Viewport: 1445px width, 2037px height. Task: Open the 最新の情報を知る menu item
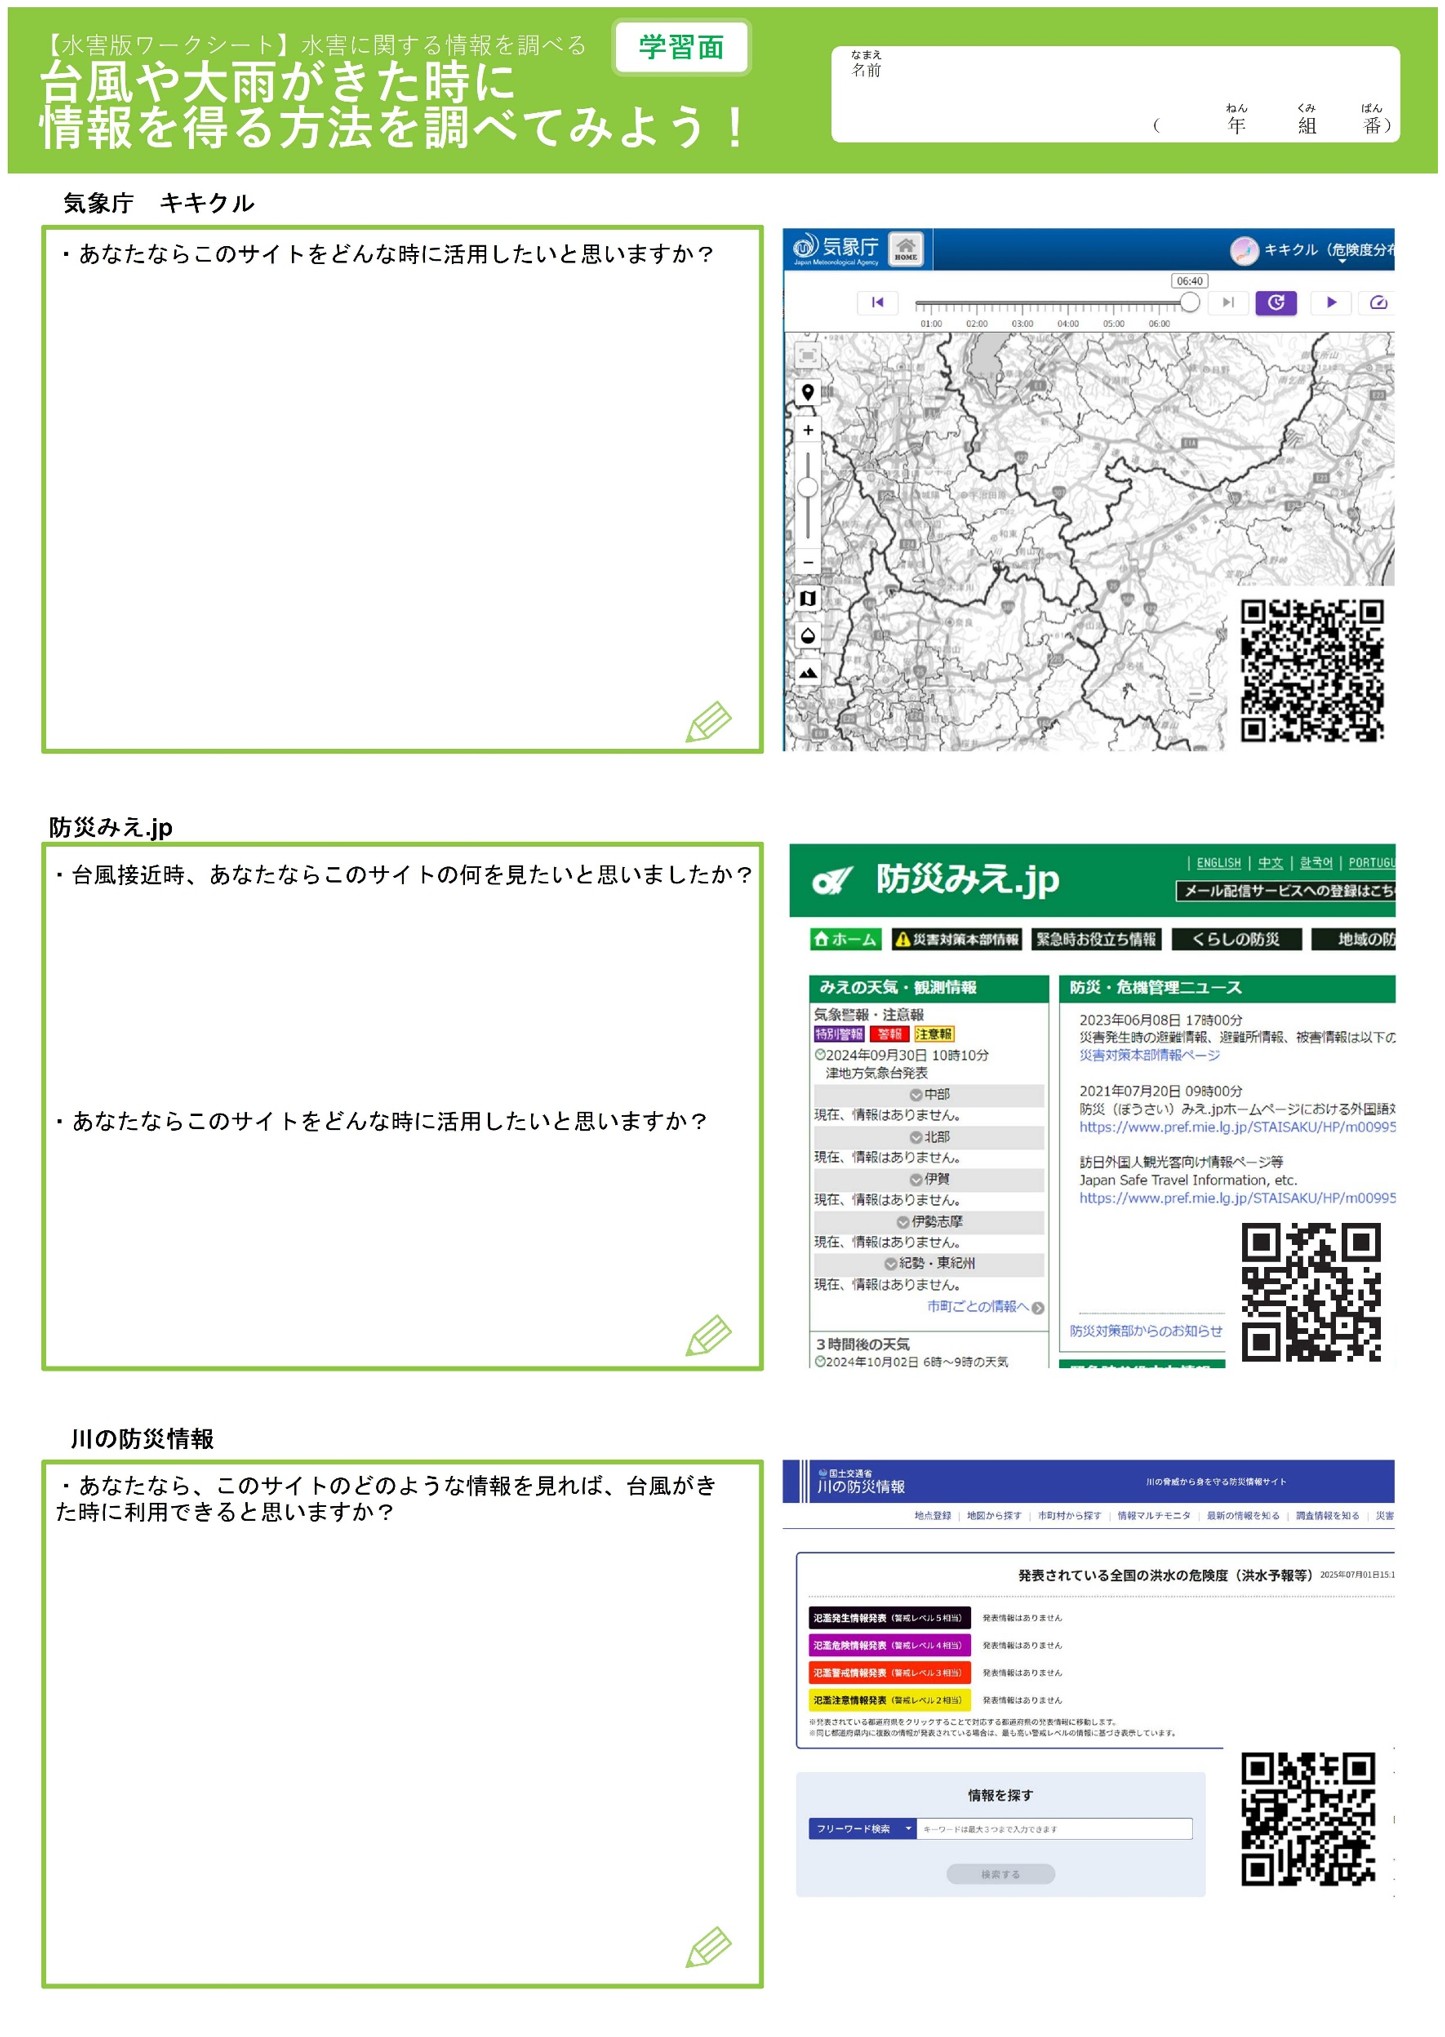1243,1516
